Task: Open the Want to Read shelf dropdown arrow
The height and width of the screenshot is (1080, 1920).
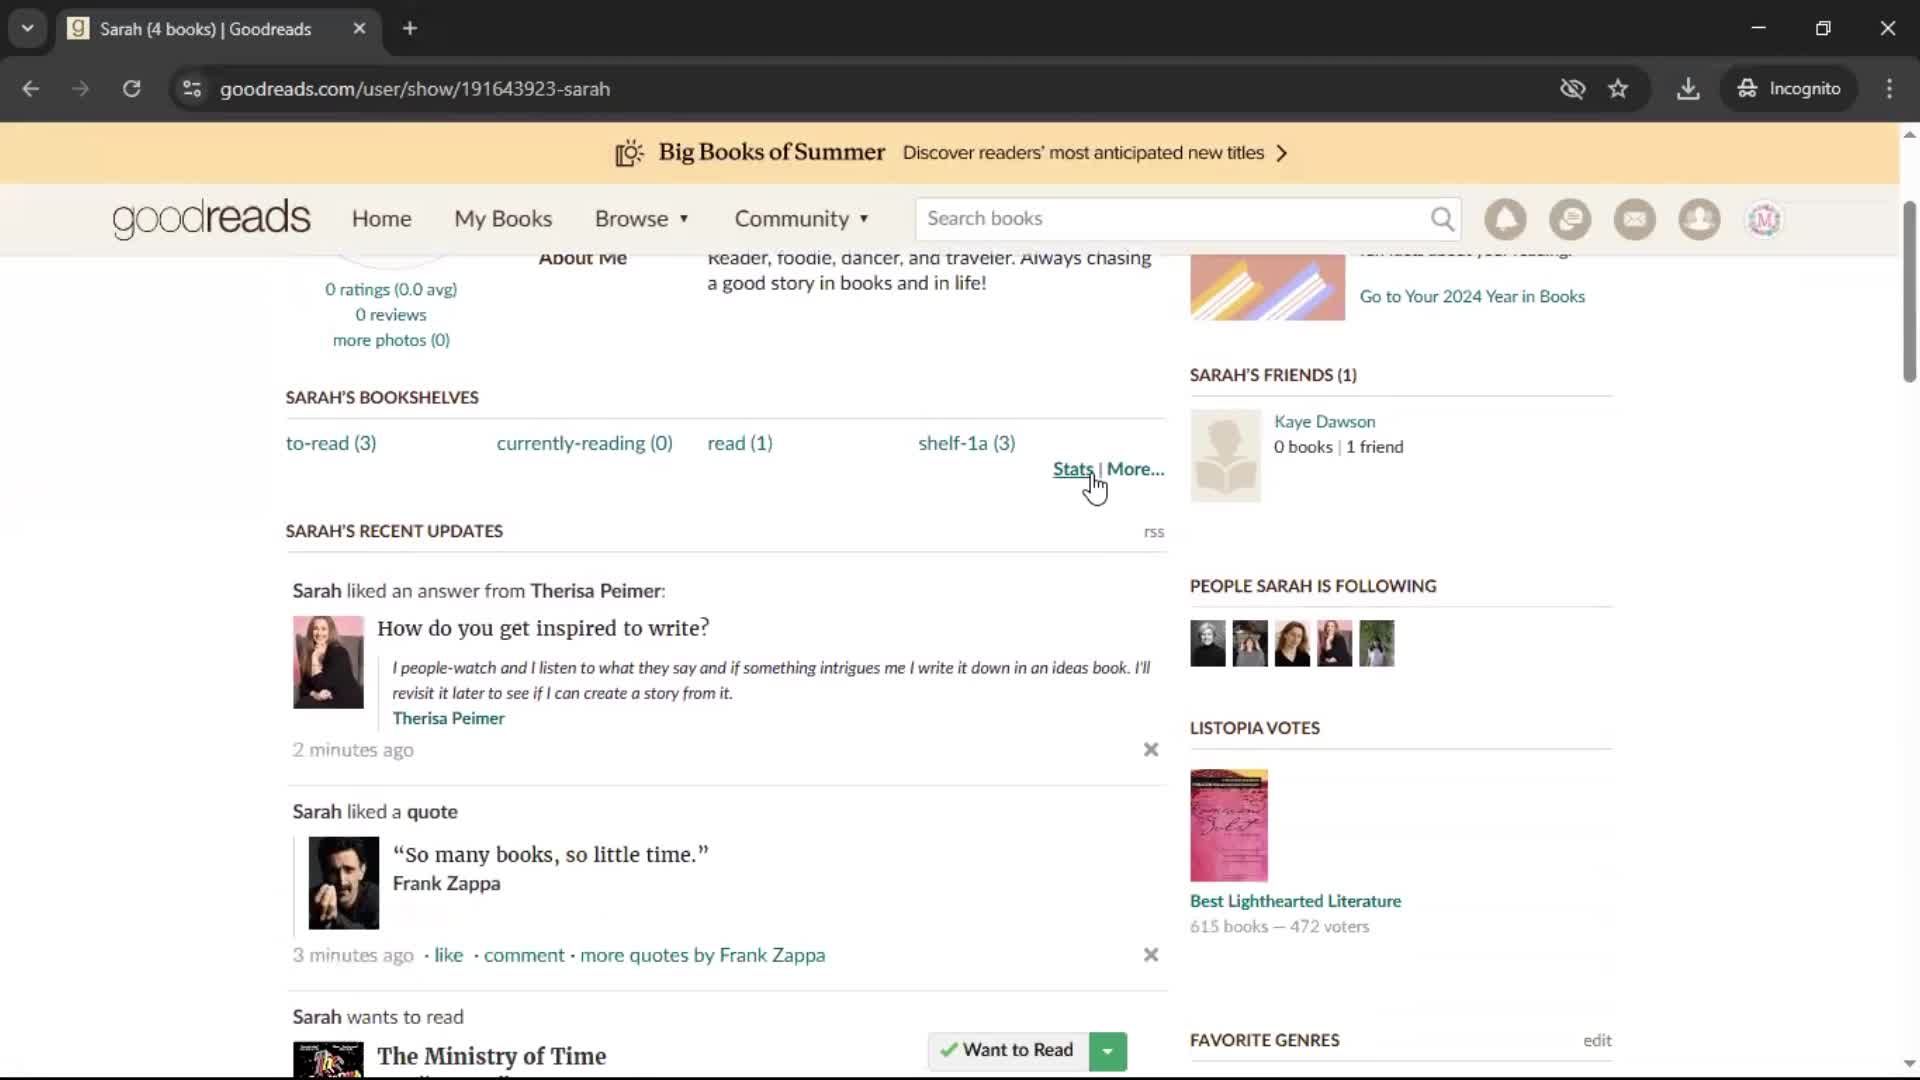Action: click(x=1108, y=1051)
